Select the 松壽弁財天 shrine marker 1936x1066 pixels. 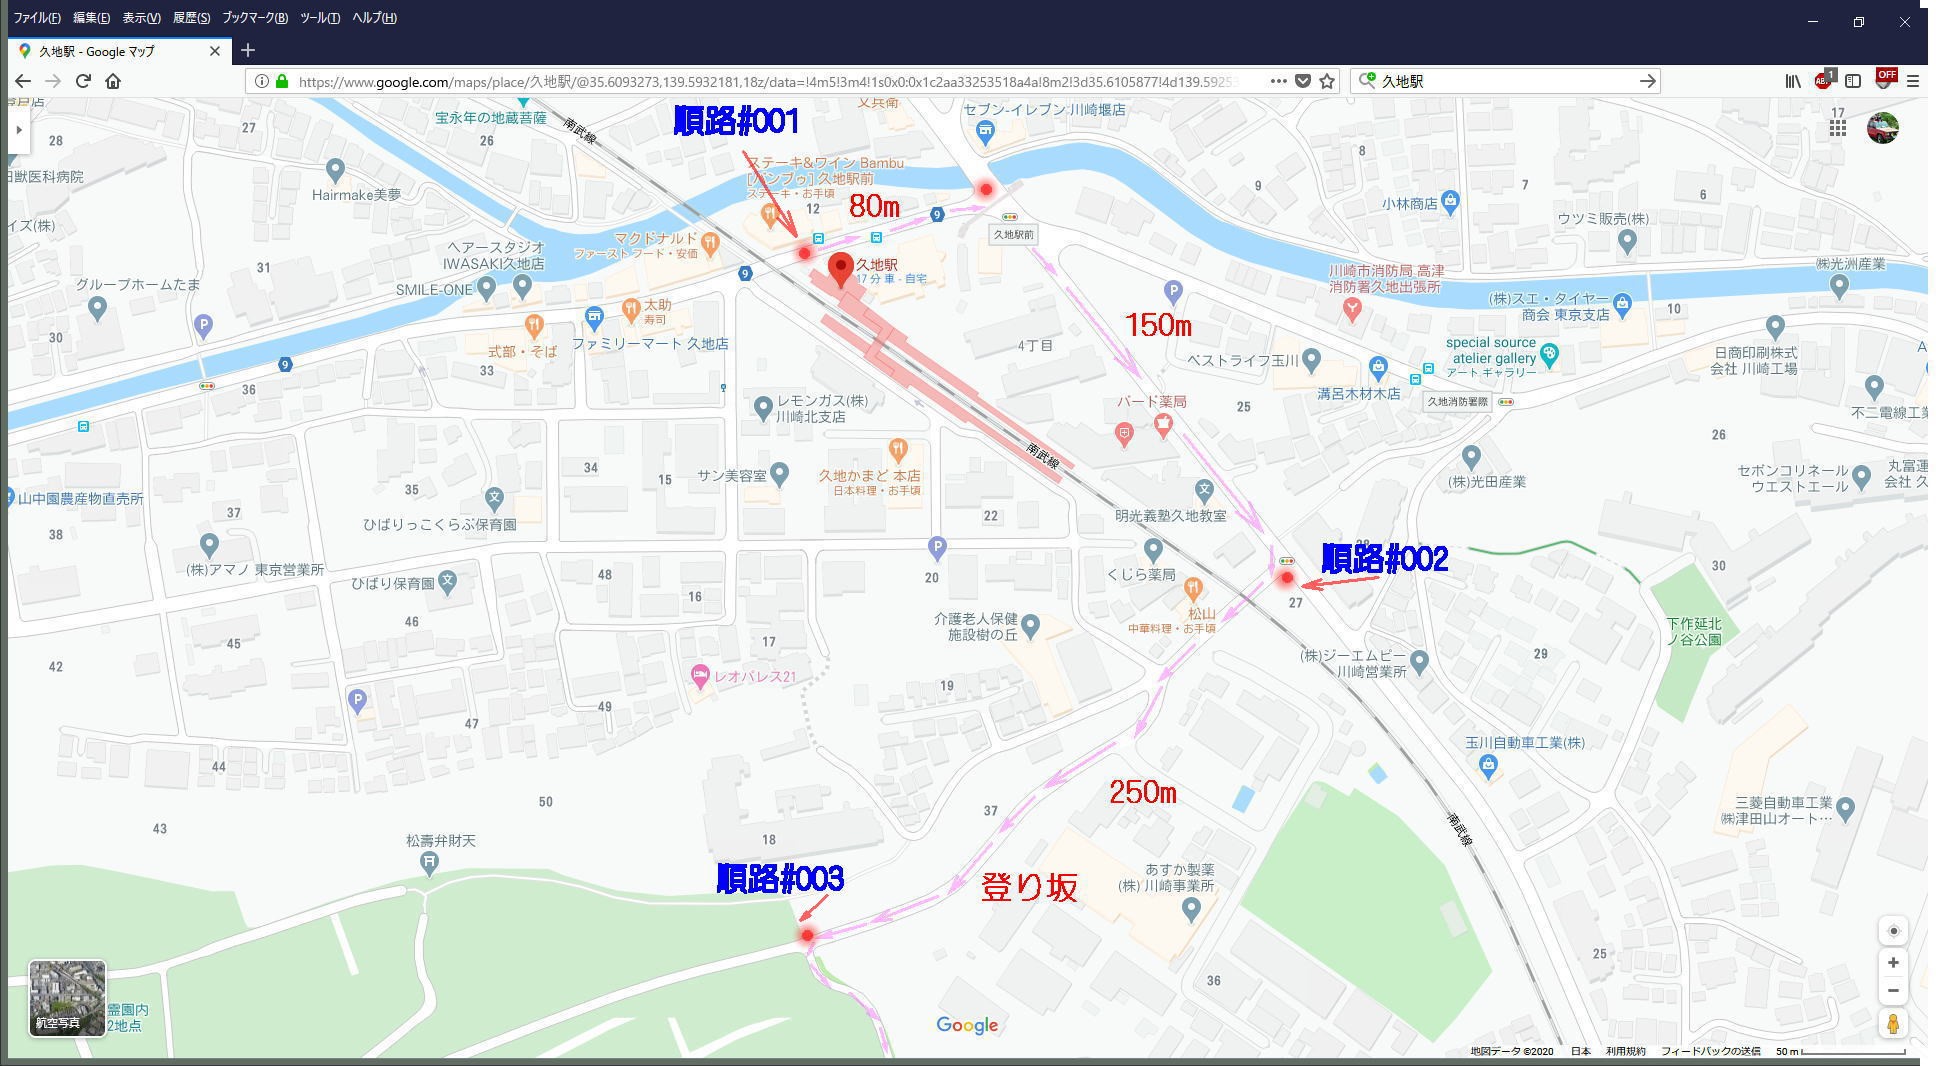pos(429,864)
